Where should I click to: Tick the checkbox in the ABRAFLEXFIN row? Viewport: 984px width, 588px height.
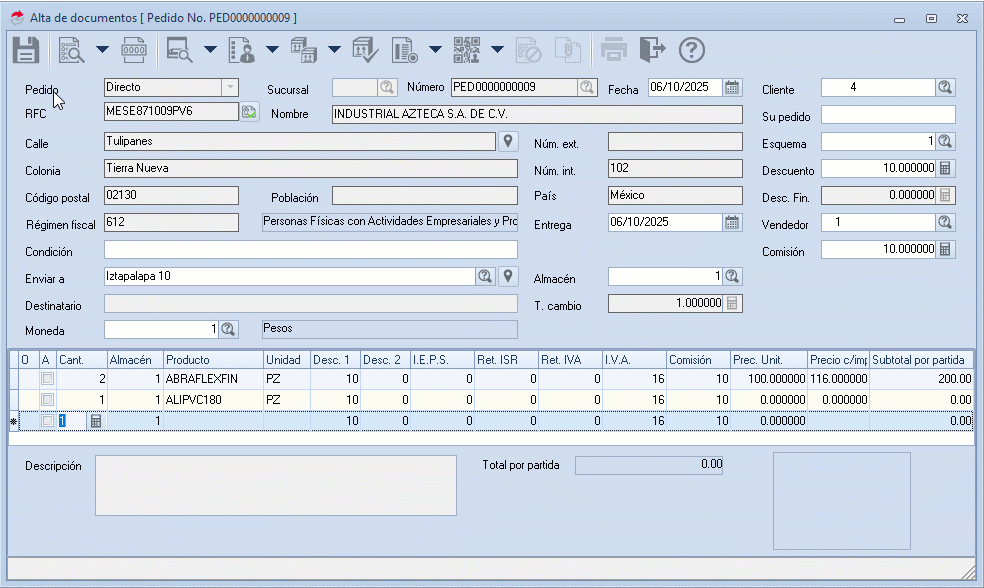[x=46, y=379]
